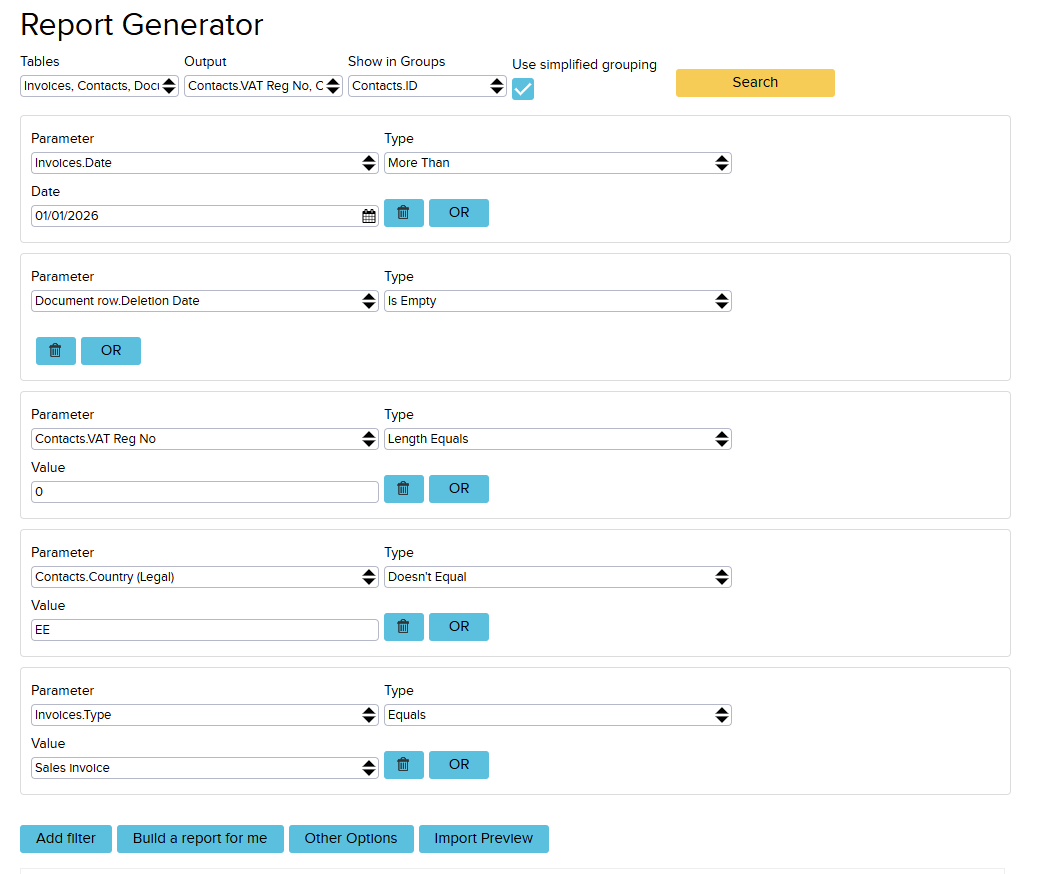Click Import Preview button
The height and width of the screenshot is (874, 1052).
[483, 839]
